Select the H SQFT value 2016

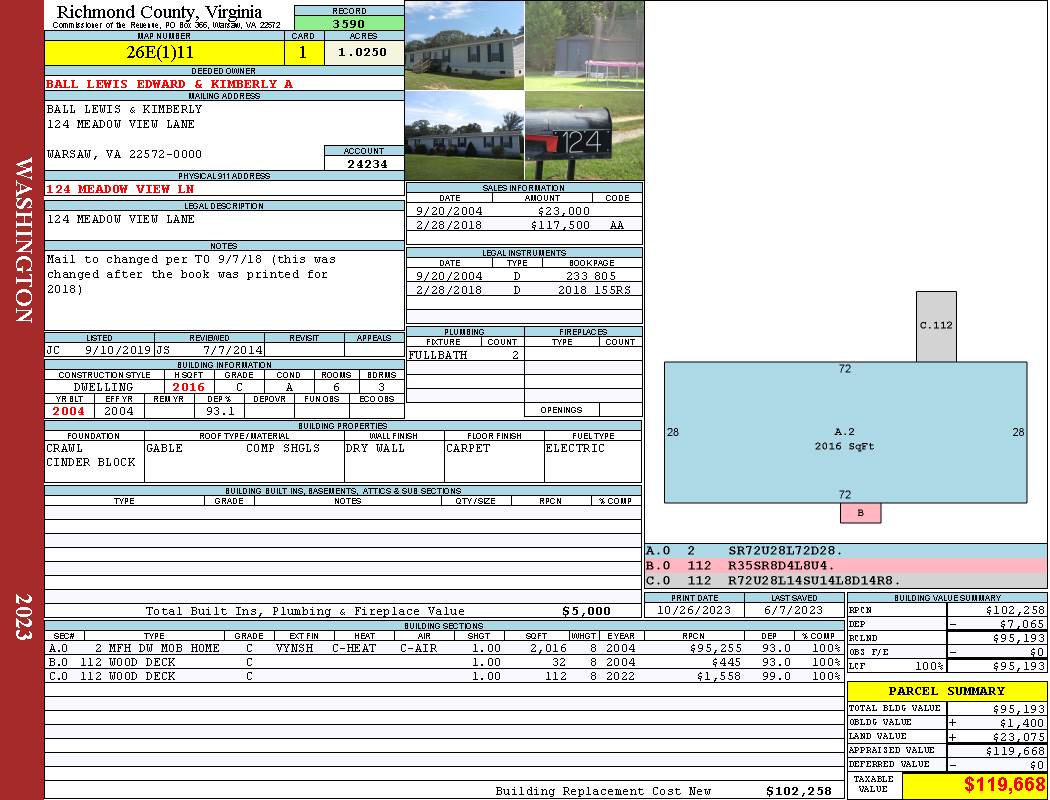click(188, 387)
